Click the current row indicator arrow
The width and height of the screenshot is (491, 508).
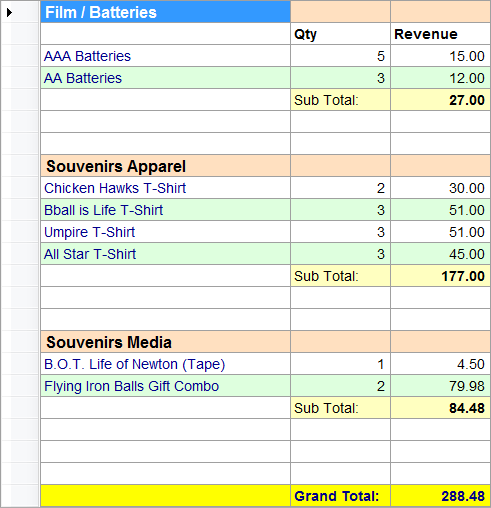9,12
